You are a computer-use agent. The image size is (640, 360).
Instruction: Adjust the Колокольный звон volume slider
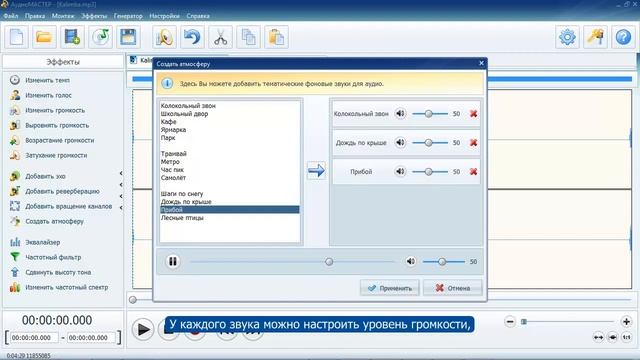pyautogui.click(x=430, y=114)
